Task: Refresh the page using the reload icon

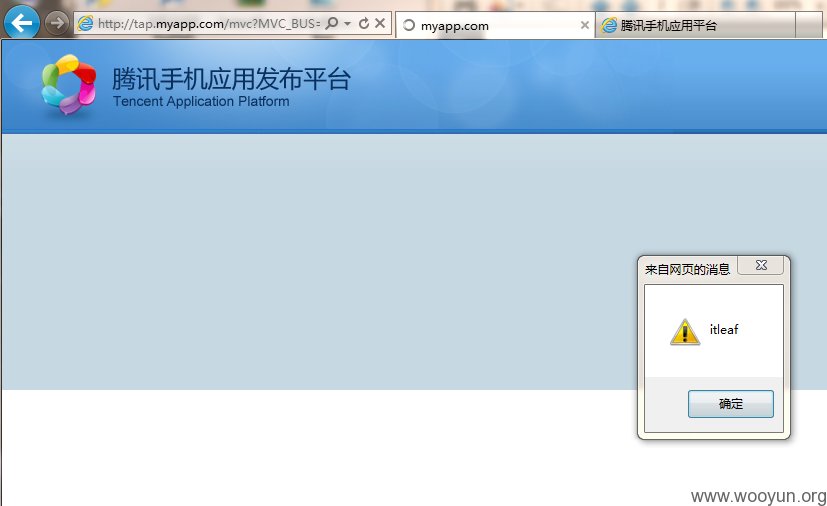Action: pos(364,23)
